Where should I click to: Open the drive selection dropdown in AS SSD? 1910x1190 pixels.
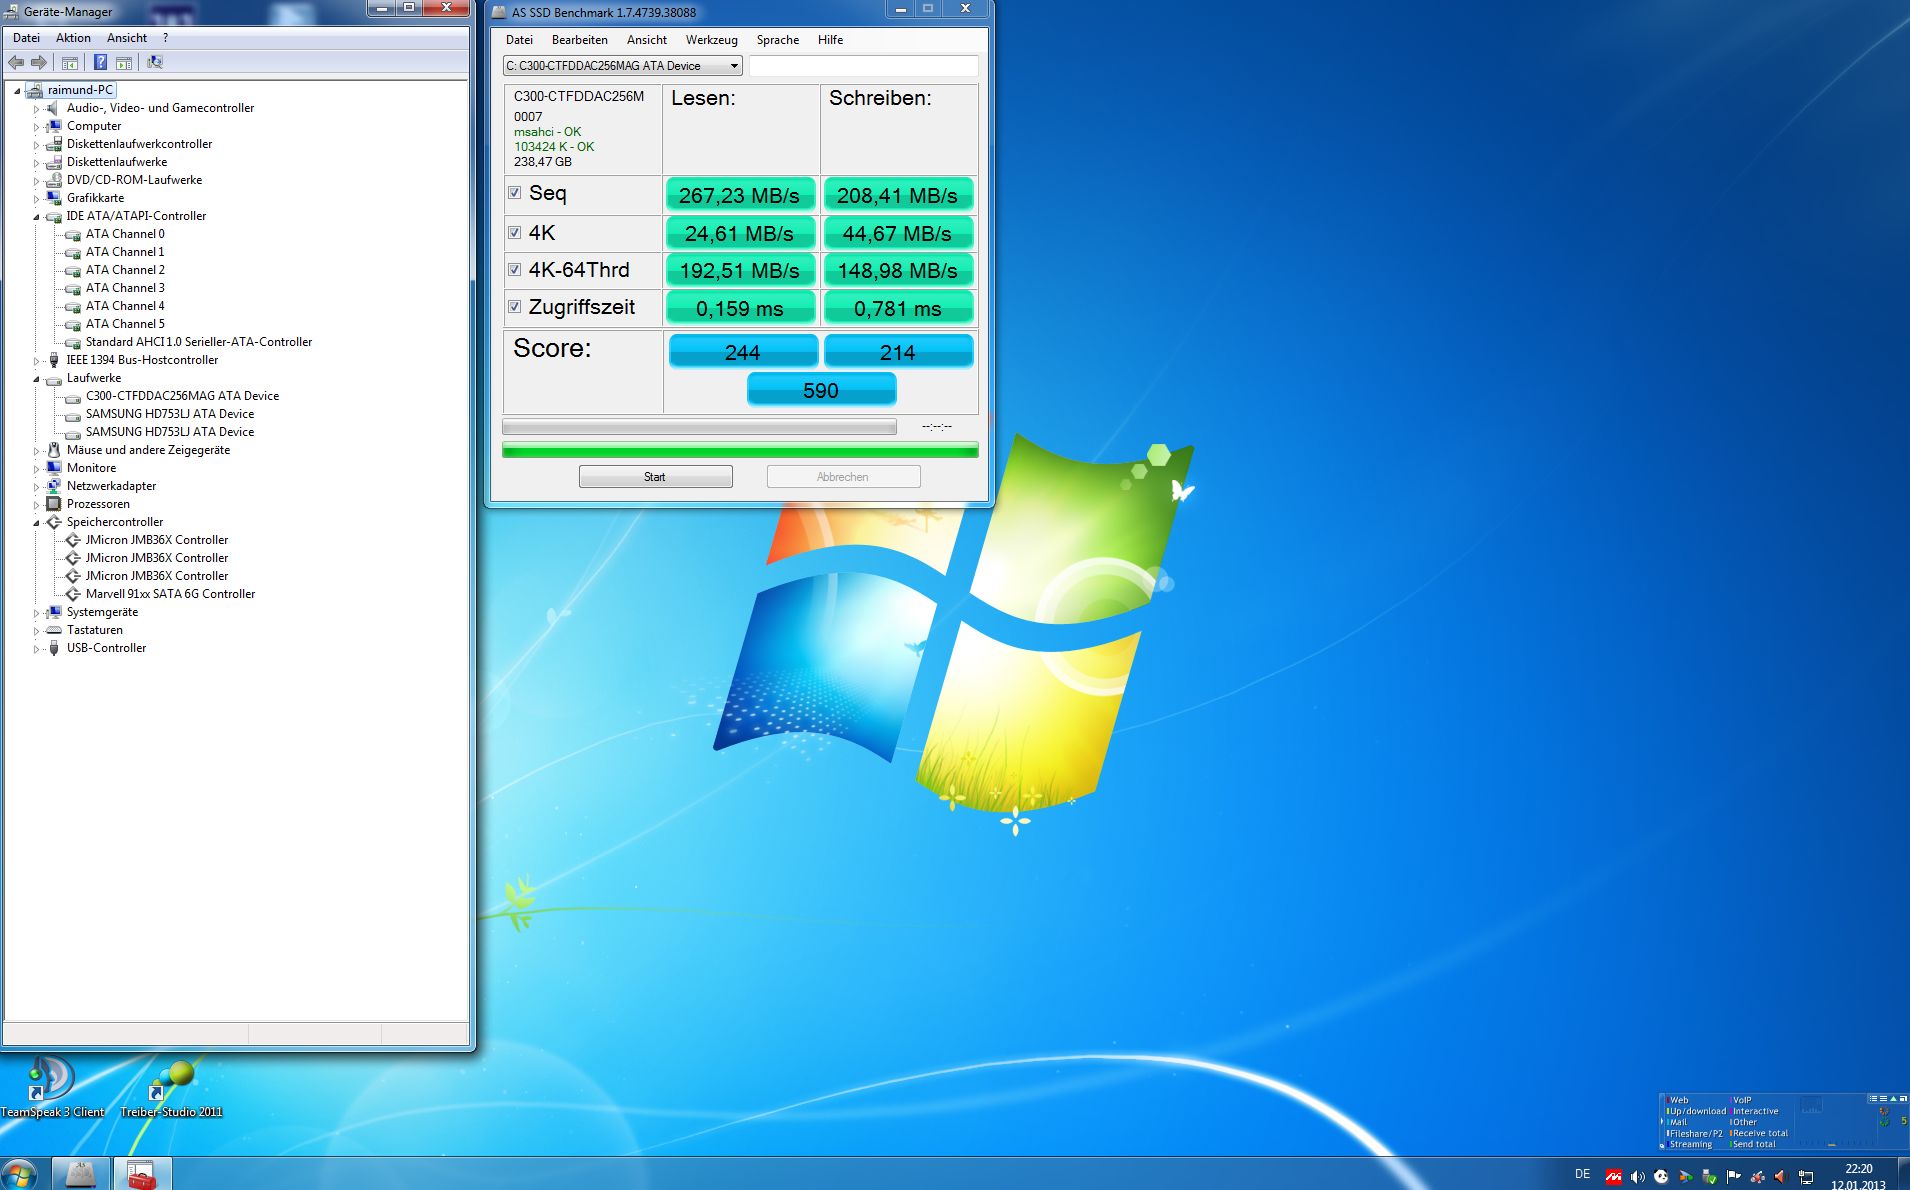point(622,66)
